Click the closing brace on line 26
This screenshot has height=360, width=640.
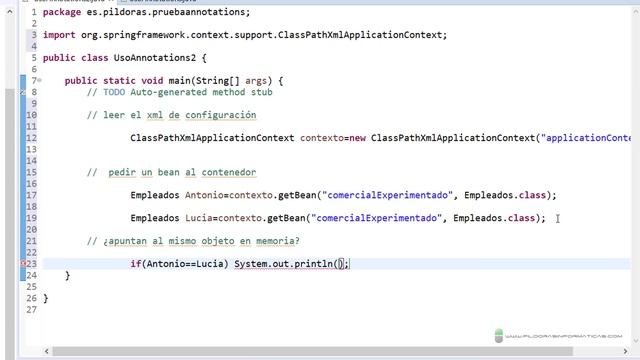click(x=46, y=298)
